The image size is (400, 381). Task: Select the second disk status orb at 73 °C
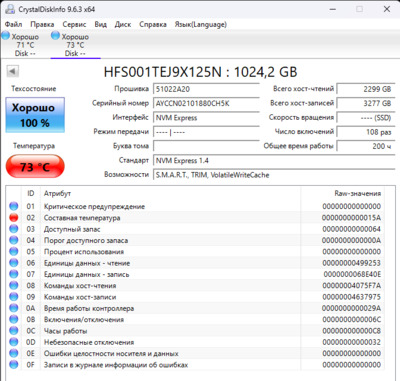(55, 35)
